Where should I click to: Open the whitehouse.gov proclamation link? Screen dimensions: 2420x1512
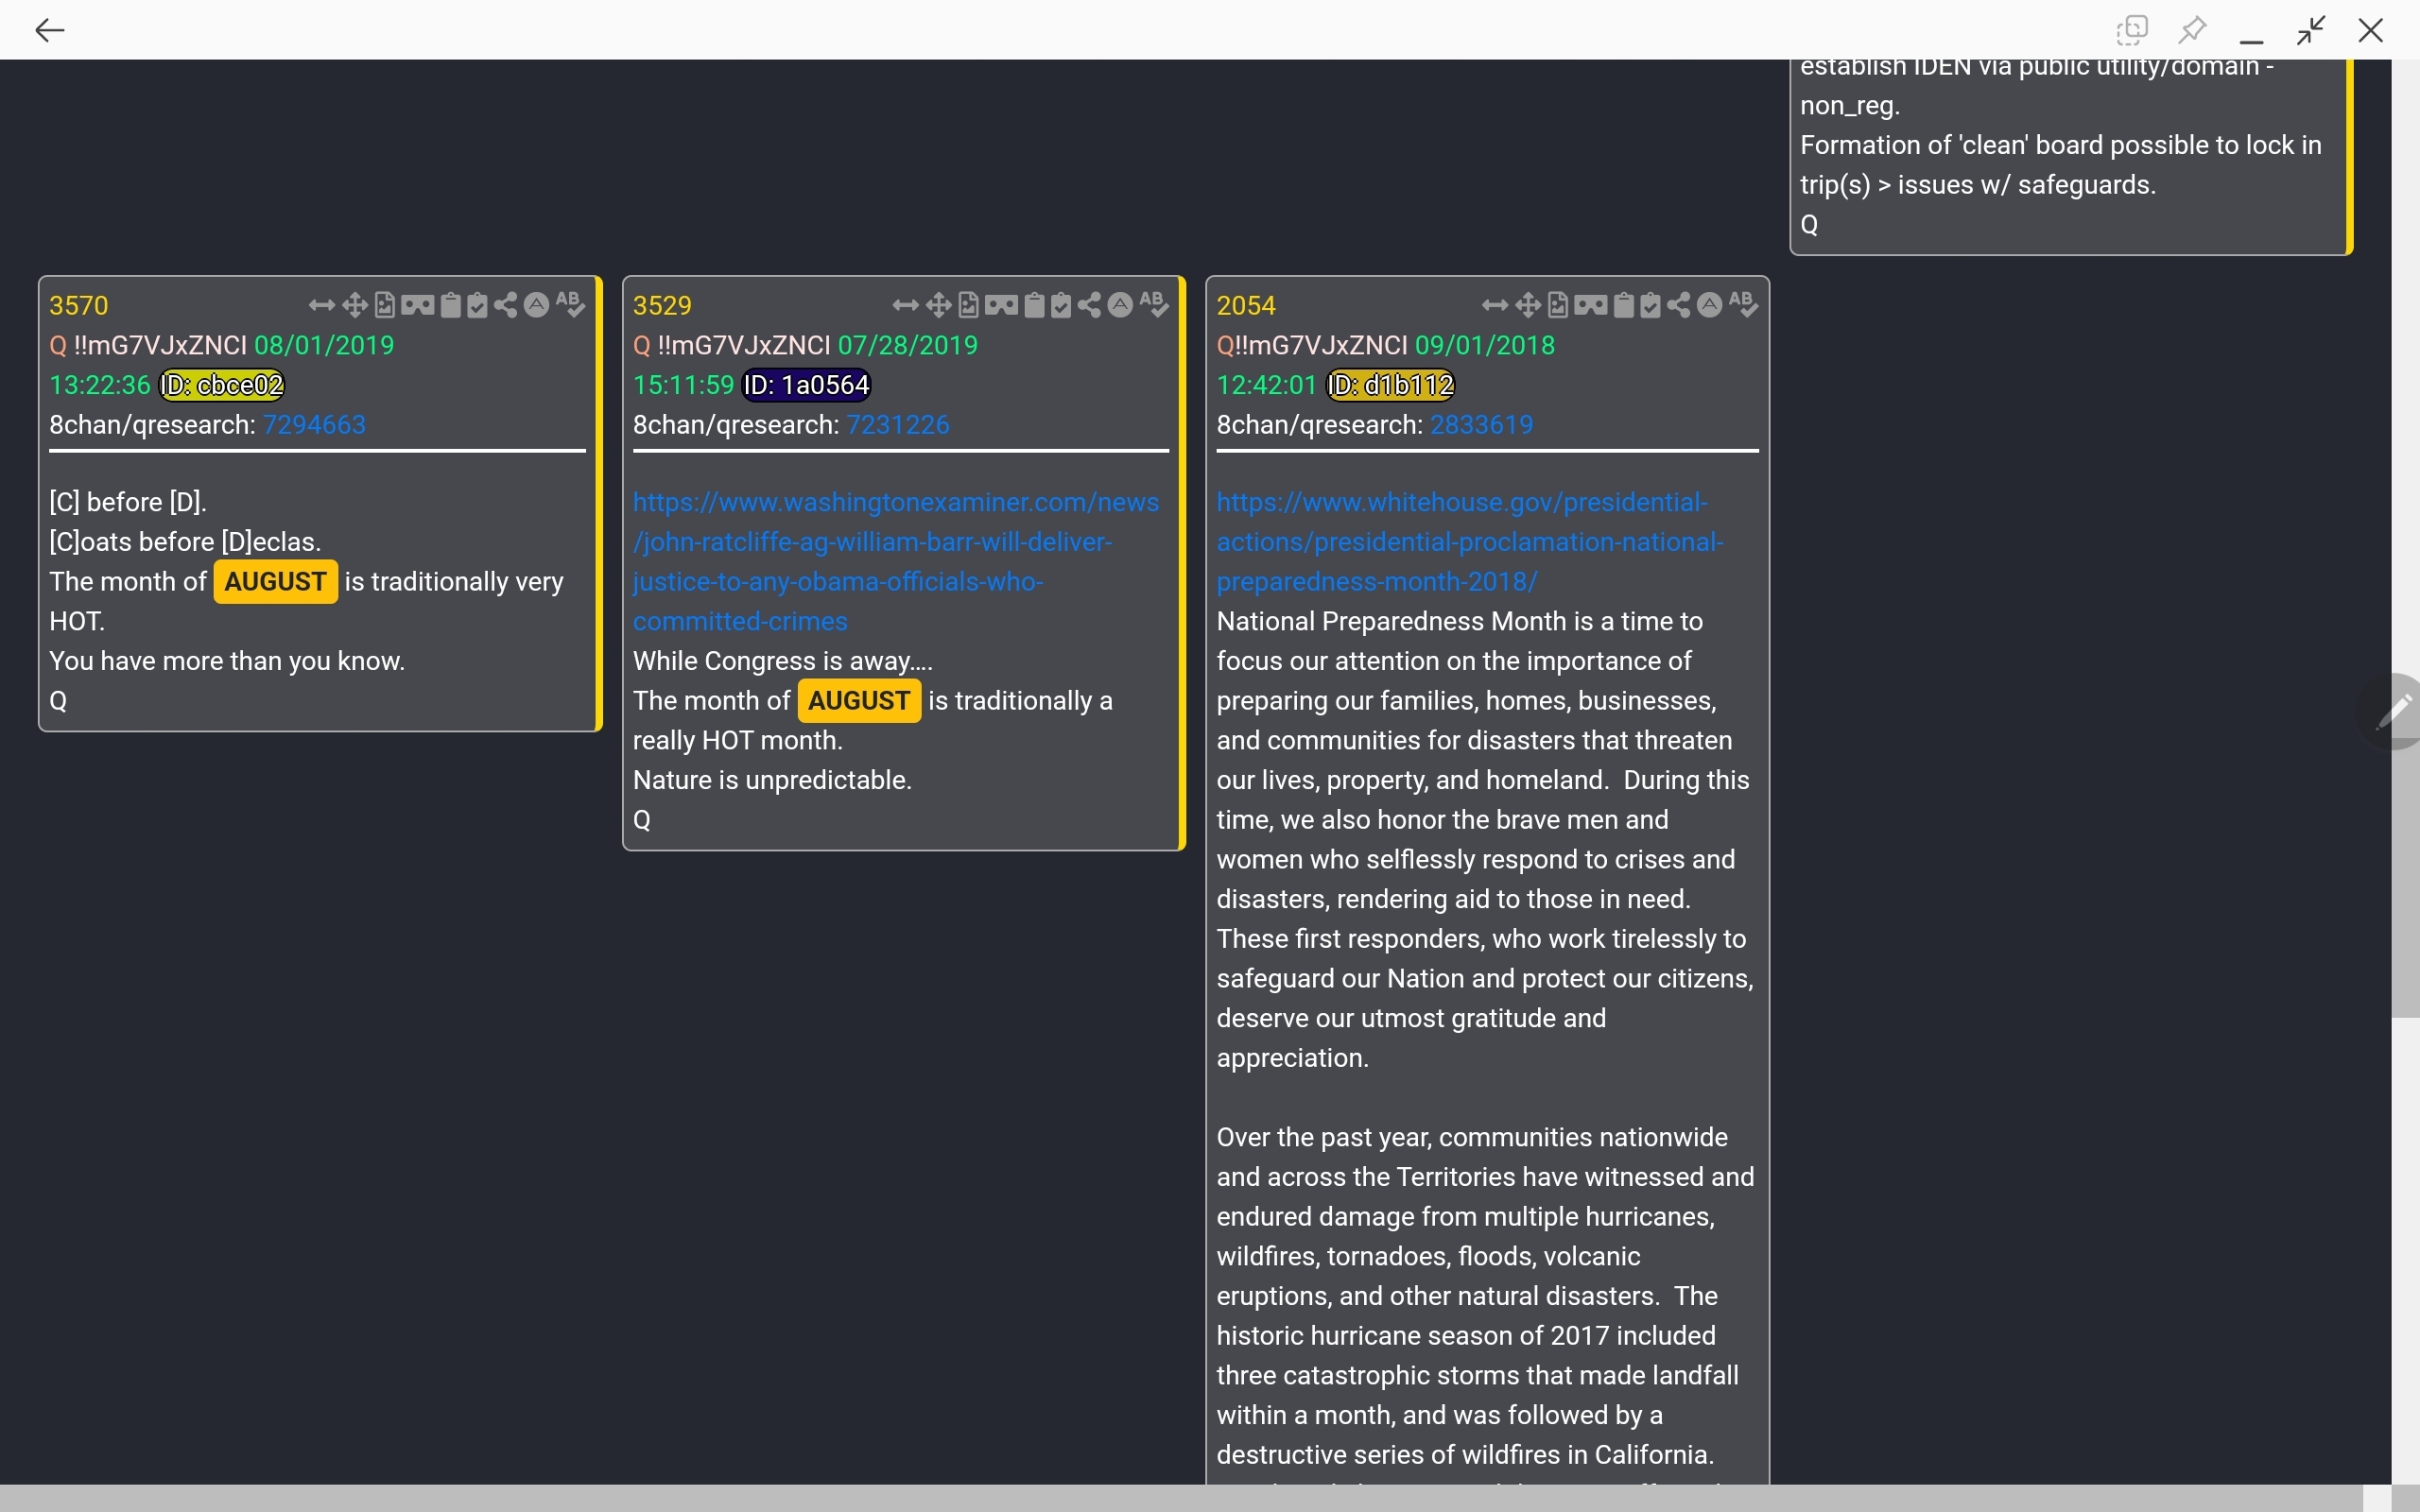point(1470,541)
